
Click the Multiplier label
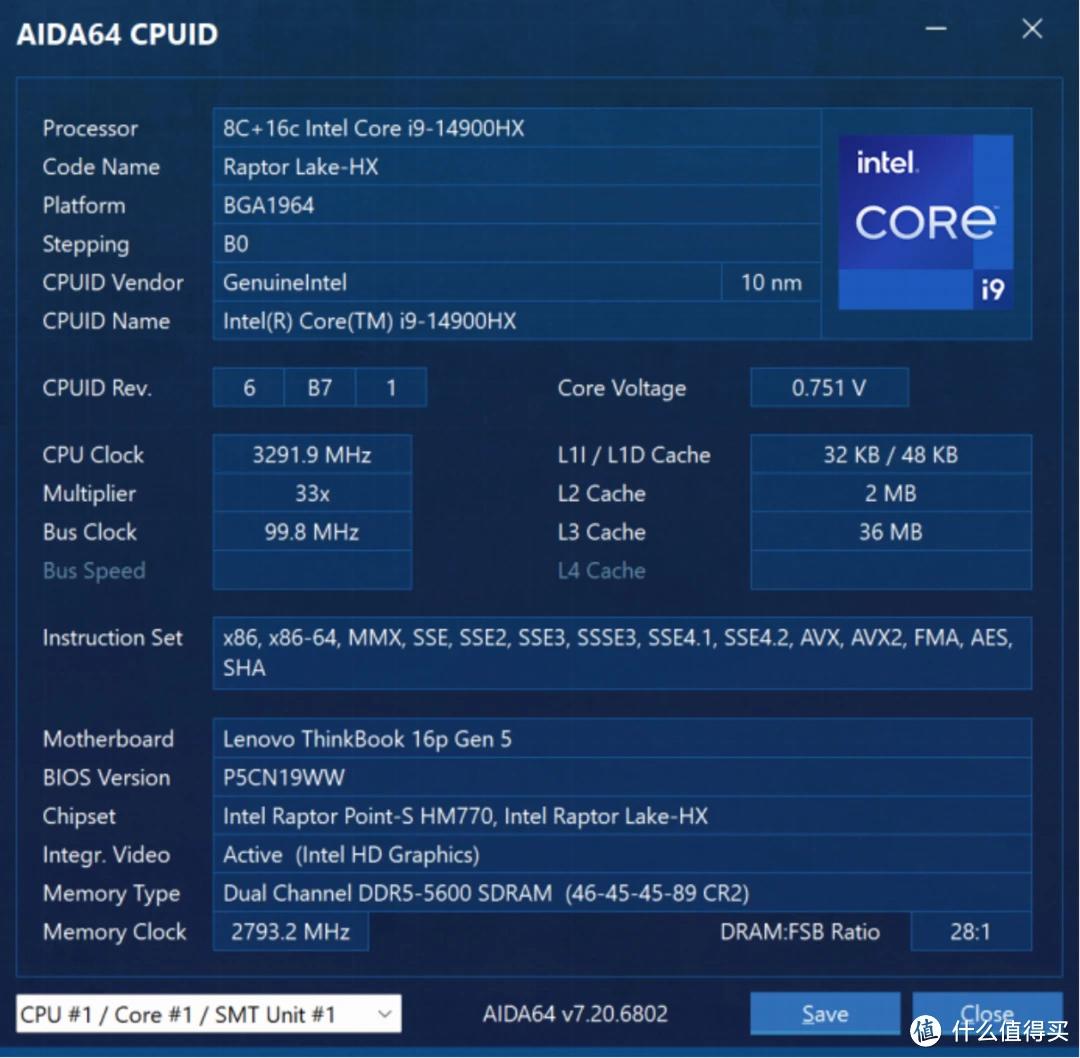click(x=90, y=493)
